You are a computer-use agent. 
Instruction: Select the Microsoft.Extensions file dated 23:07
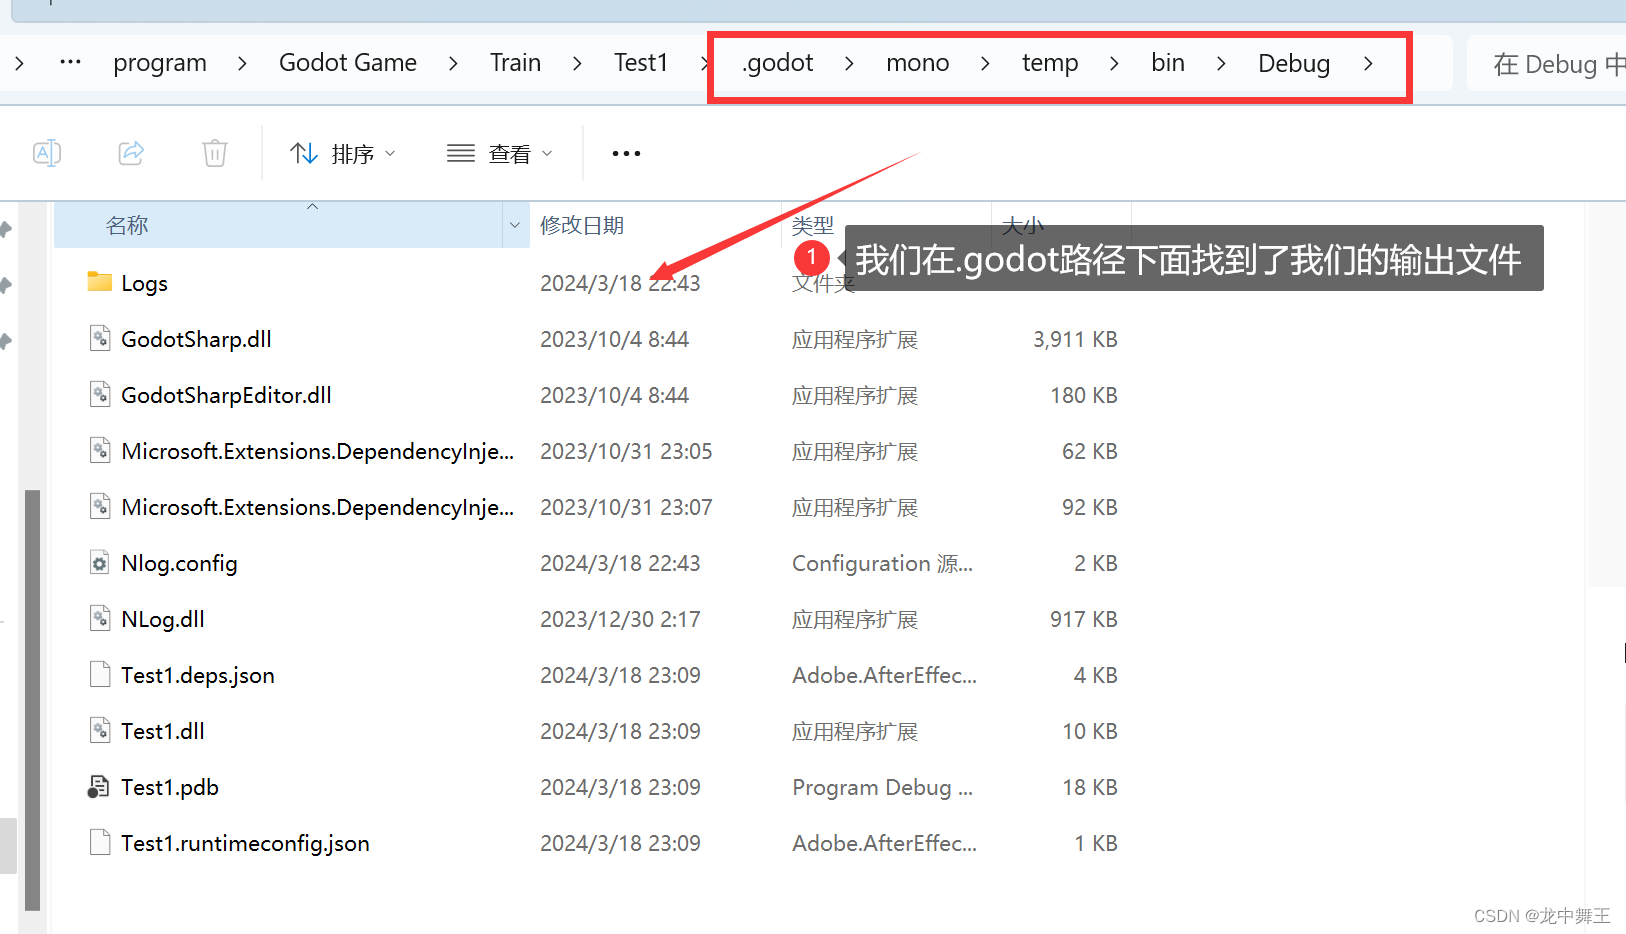[x=317, y=507]
